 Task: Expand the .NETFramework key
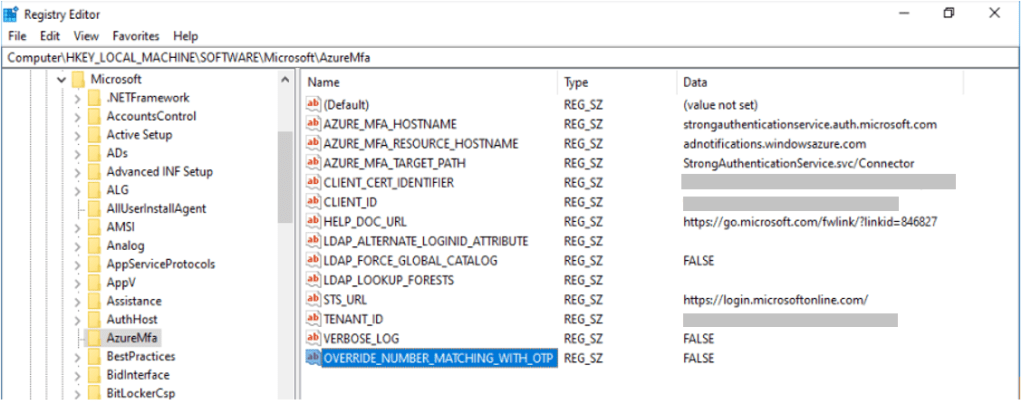78,98
